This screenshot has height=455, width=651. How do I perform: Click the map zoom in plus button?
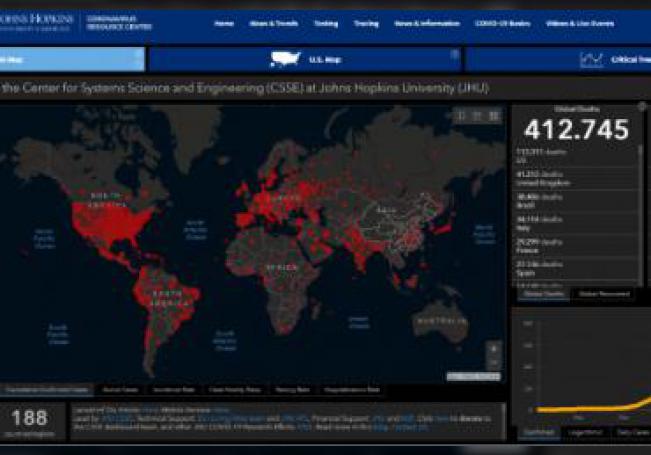tap(493, 347)
